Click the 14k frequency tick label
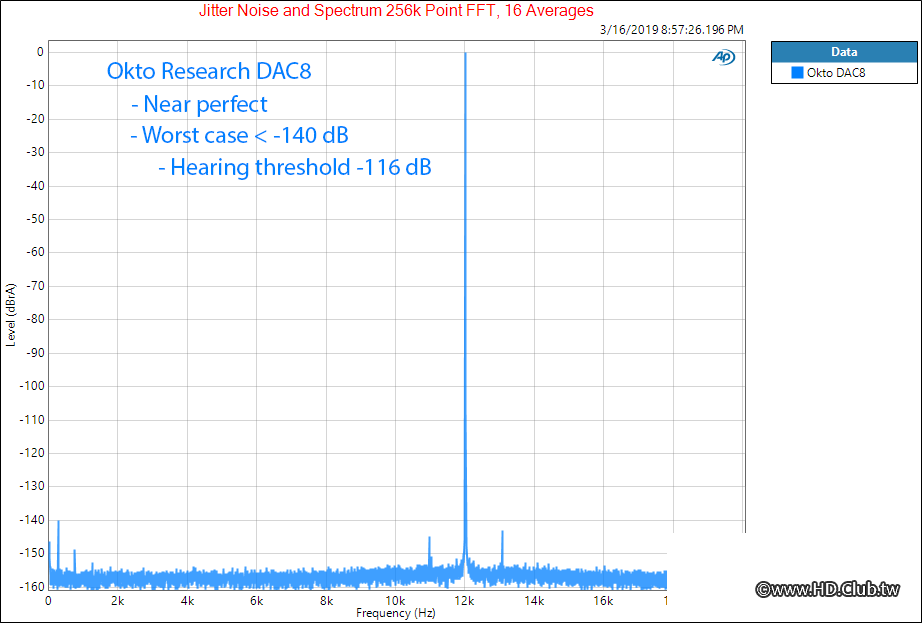Image resolution: width=922 pixels, height=623 pixels. pyautogui.click(x=534, y=601)
